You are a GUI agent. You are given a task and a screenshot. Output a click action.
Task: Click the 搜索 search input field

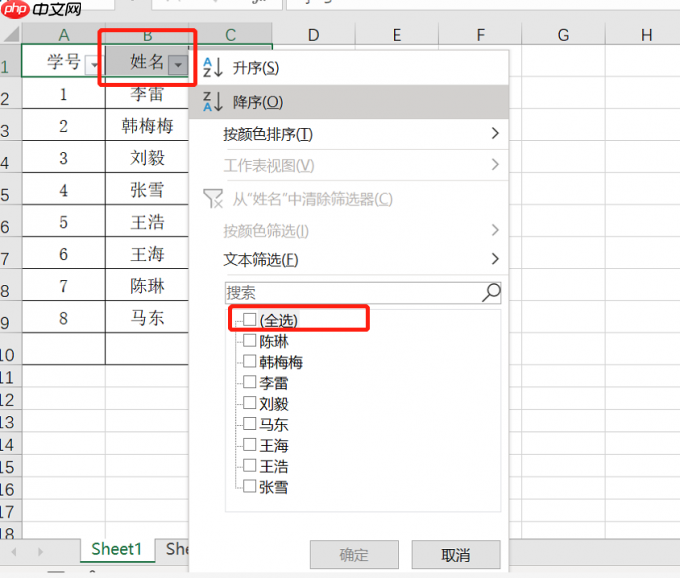click(x=363, y=293)
